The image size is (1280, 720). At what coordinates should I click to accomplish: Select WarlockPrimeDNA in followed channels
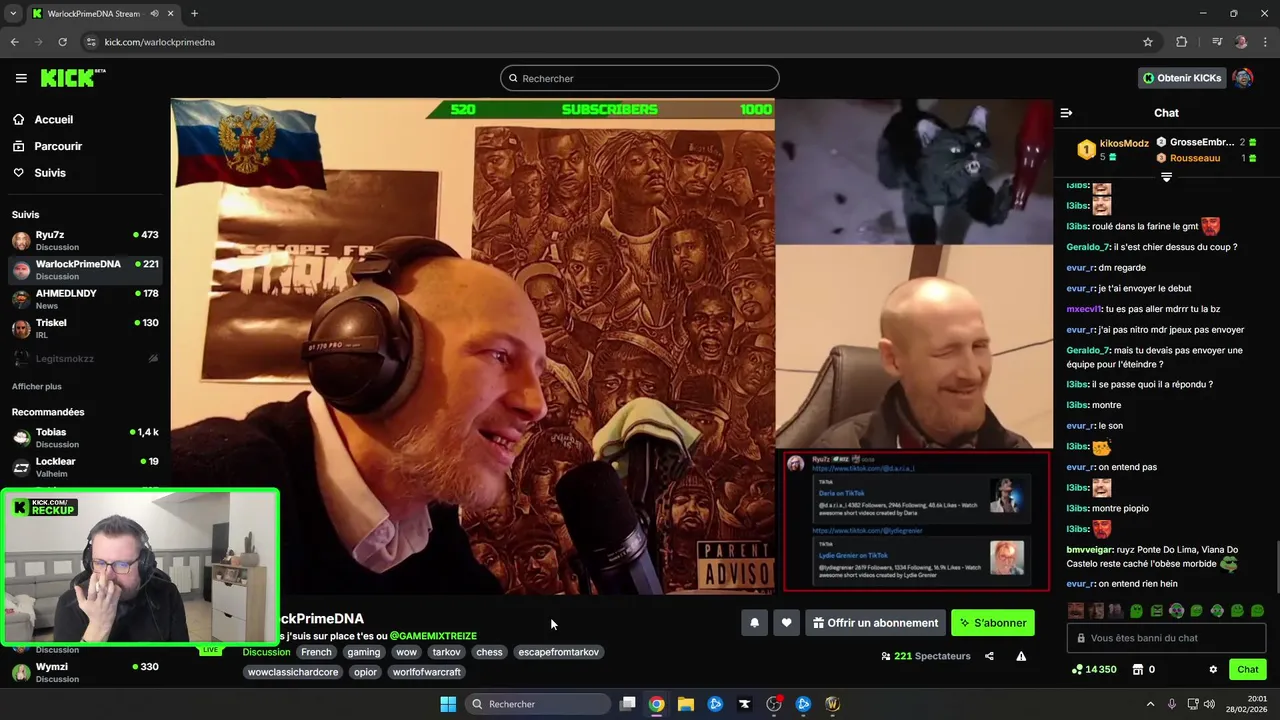click(85, 269)
